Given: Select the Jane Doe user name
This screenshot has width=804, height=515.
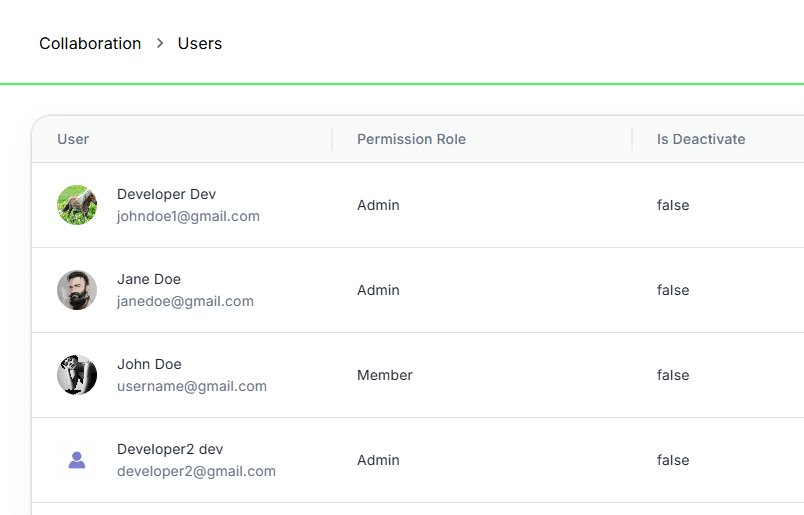Looking at the screenshot, I should (149, 279).
